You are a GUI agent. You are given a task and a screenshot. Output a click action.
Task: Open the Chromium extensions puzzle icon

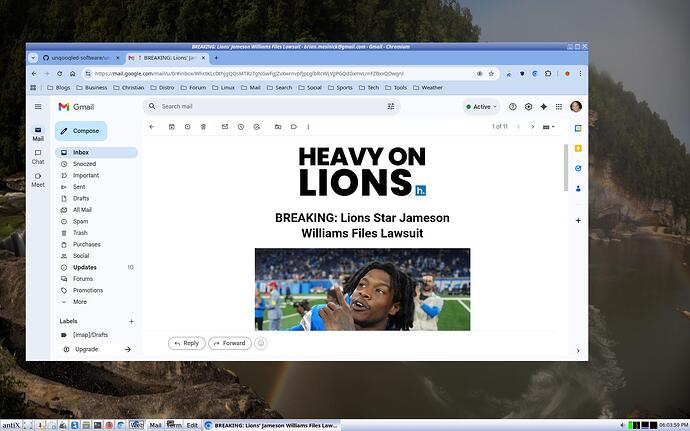coord(548,74)
